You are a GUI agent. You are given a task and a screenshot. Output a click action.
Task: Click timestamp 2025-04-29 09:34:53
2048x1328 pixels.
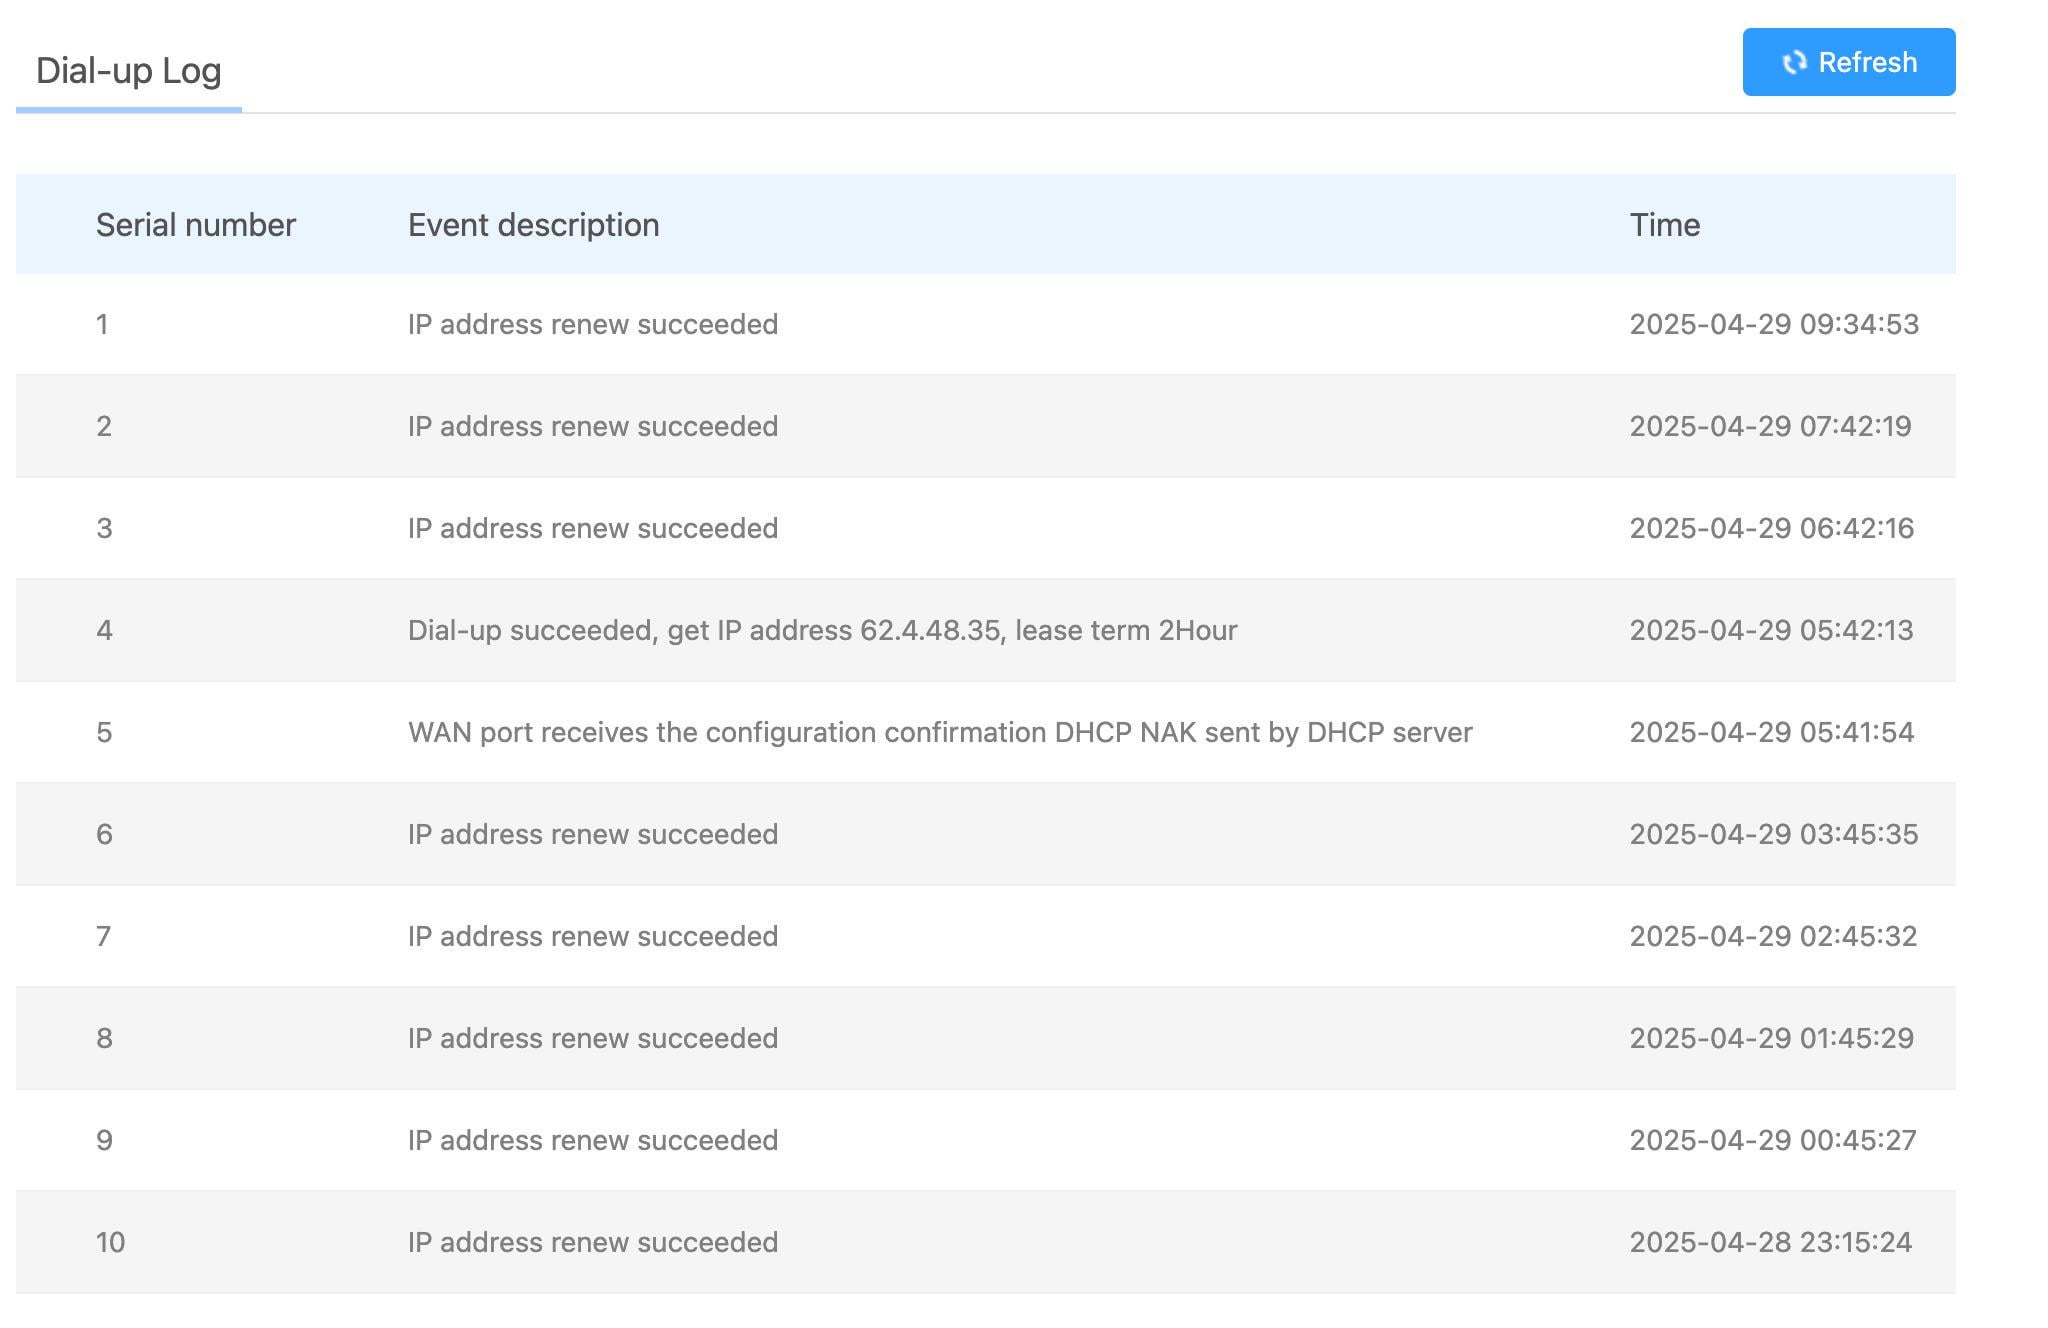tap(1773, 325)
